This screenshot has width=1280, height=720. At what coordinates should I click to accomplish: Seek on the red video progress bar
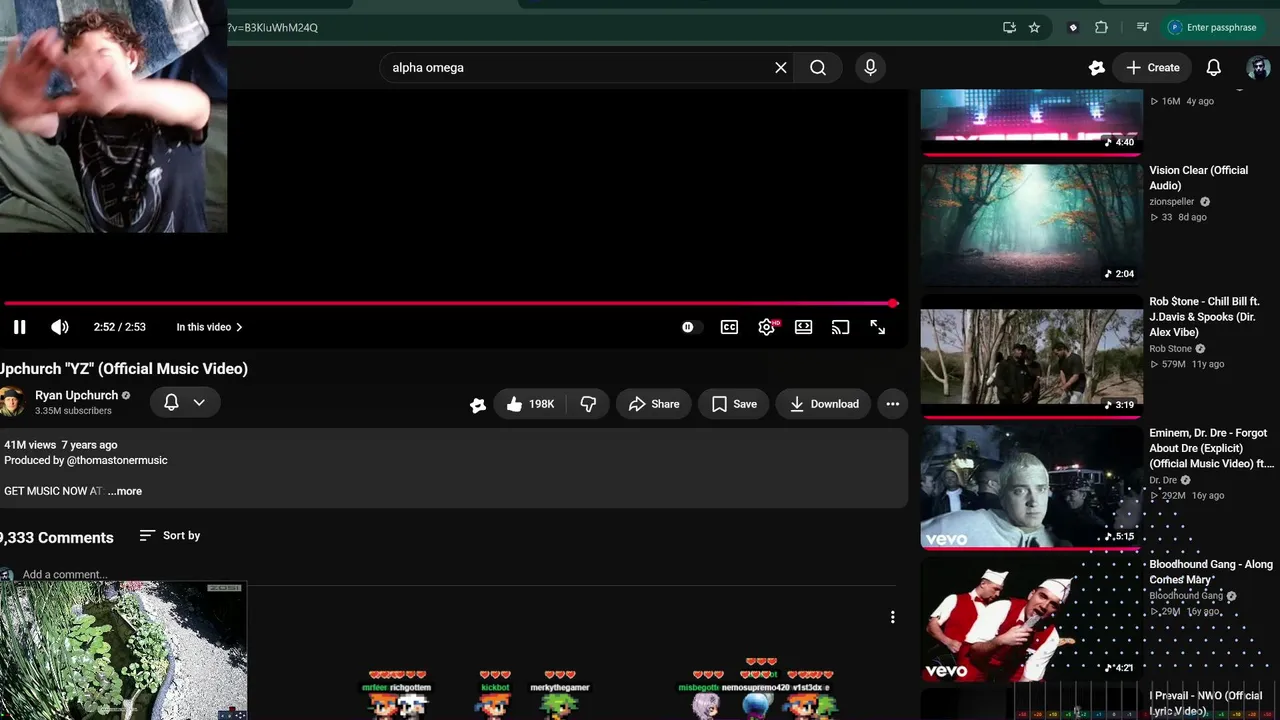point(450,303)
